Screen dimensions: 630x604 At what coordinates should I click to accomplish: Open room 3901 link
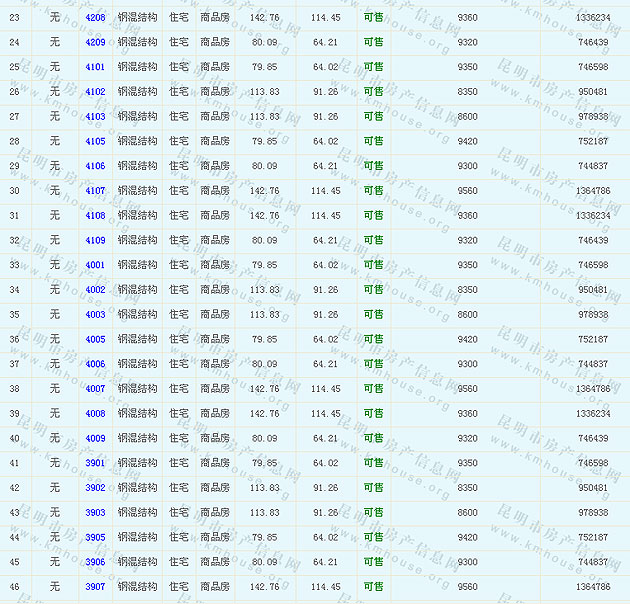pos(95,463)
